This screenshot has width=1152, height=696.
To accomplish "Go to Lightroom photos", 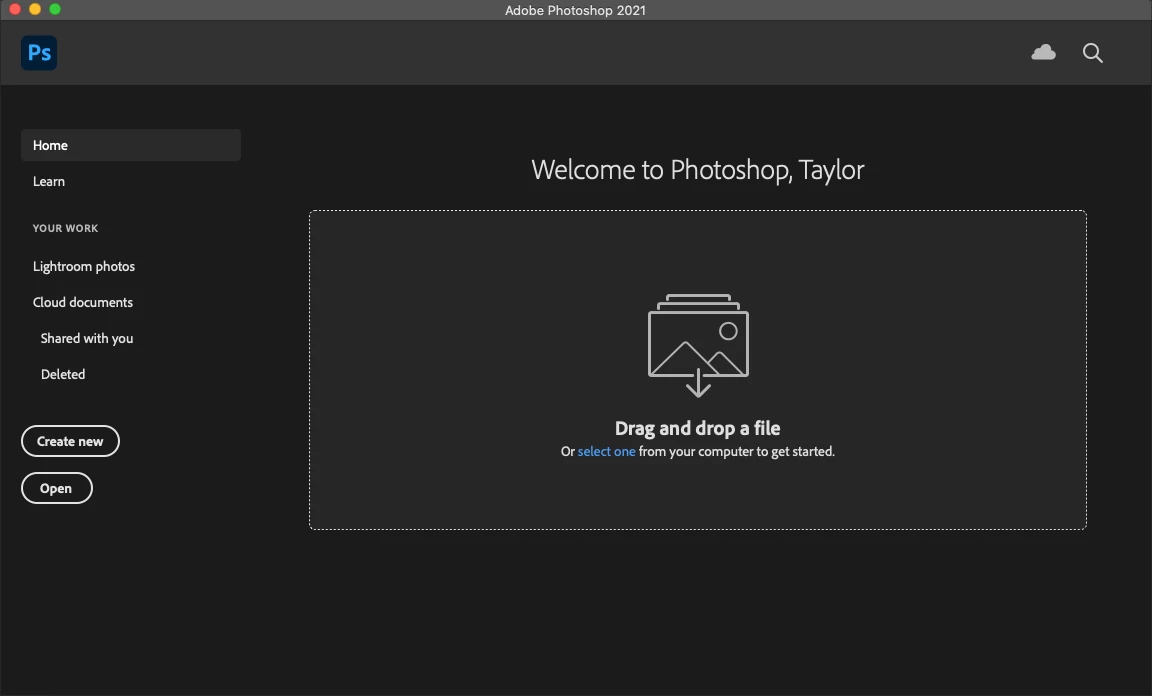I will pos(84,266).
